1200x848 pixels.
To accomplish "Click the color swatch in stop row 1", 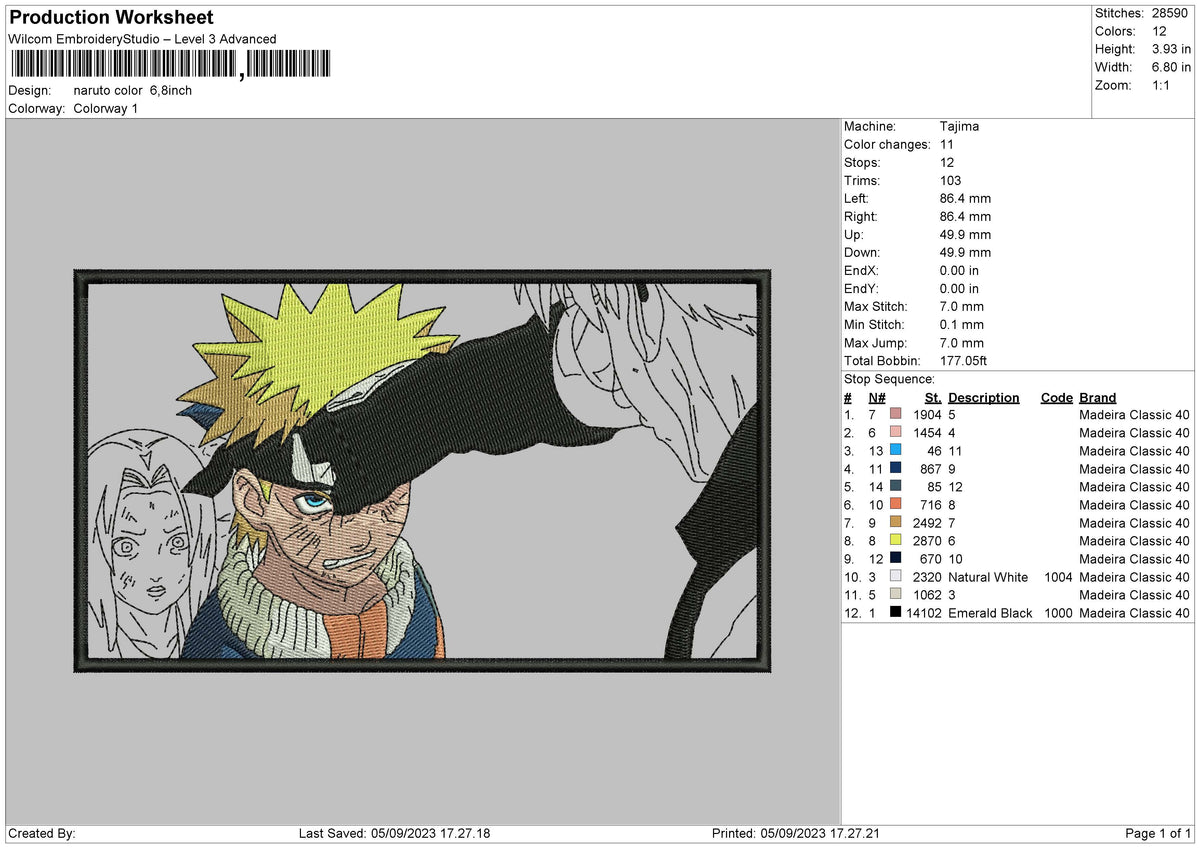I will [x=895, y=415].
